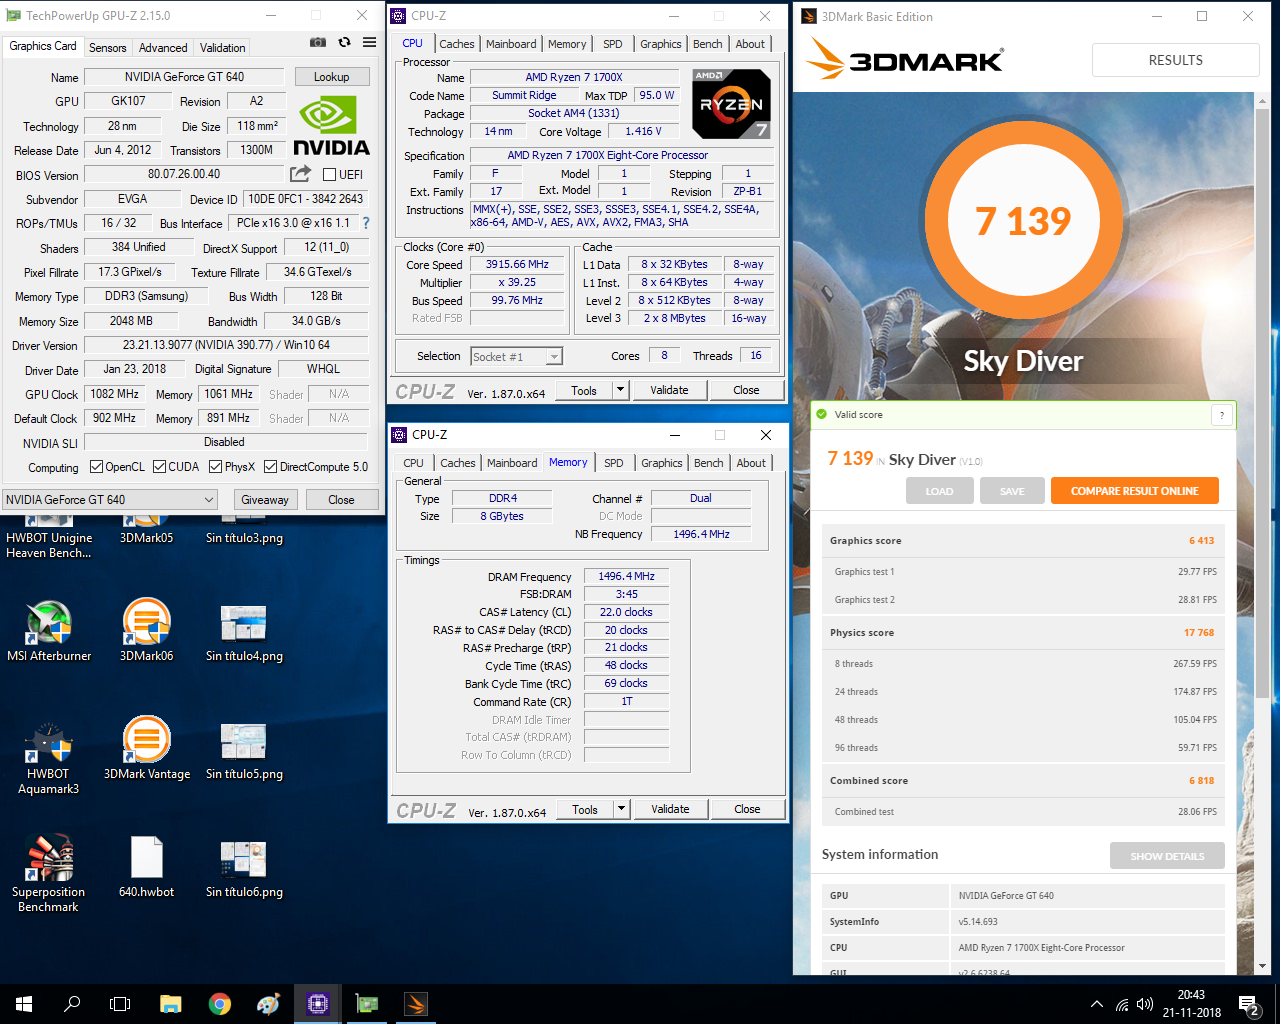Open the Windows Start menu
The image size is (1280, 1024).
(x=24, y=1004)
